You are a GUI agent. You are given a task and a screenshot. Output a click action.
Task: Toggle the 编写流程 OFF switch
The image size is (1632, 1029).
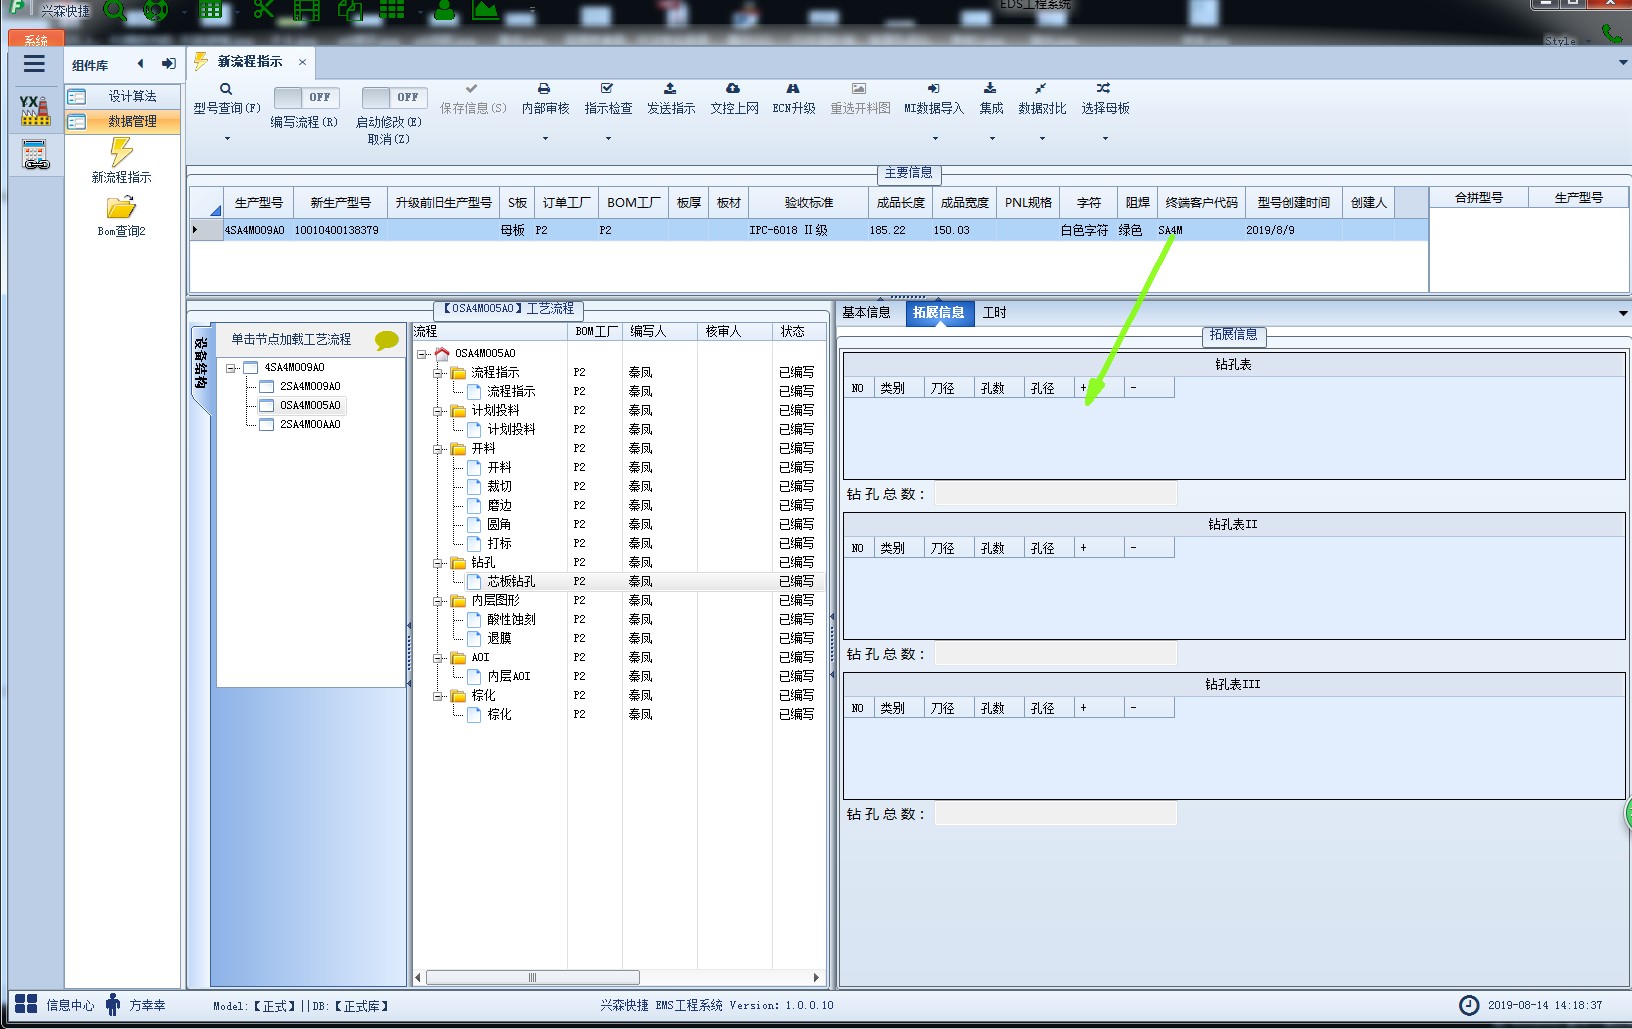click(x=306, y=97)
